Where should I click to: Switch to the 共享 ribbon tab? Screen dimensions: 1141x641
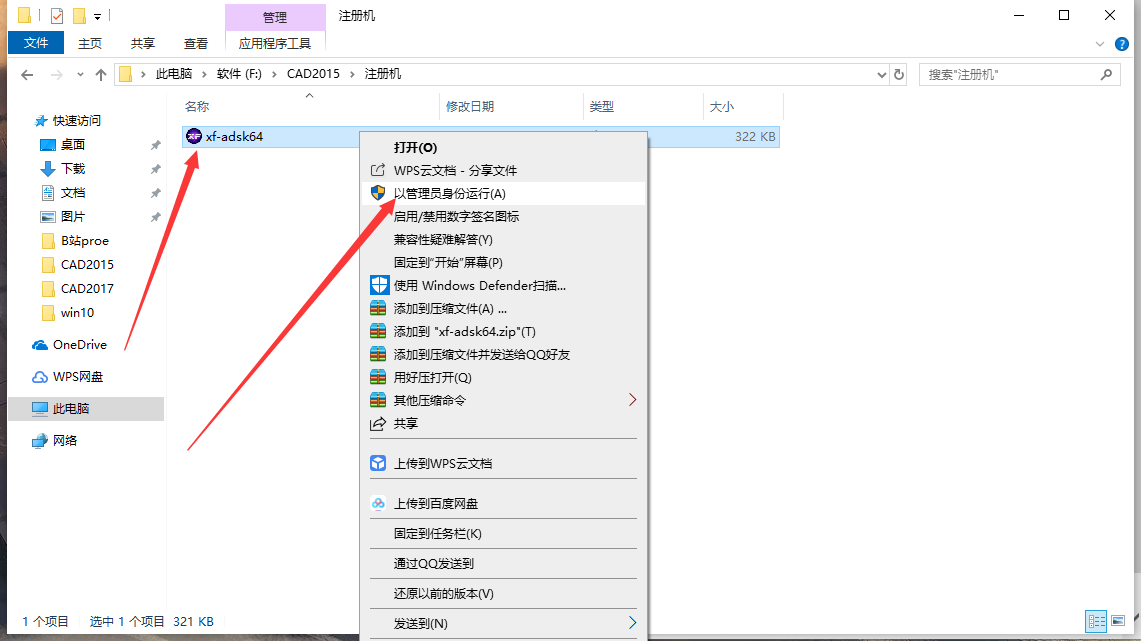pyautogui.click(x=143, y=44)
